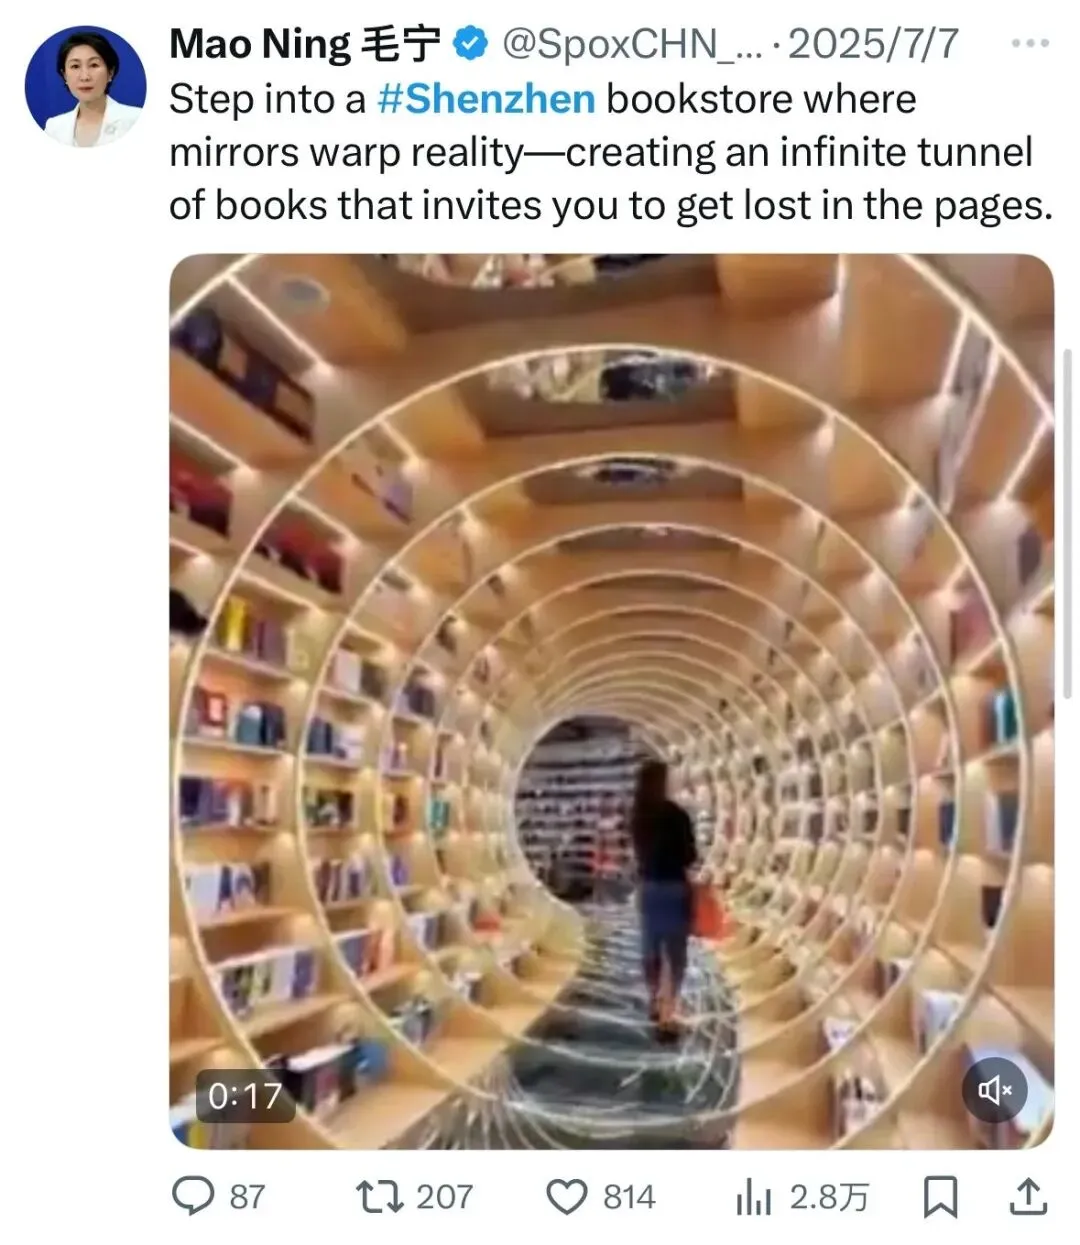Click the Mao Ning 毛宁 display name
1080x1245 pixels.
305,44
